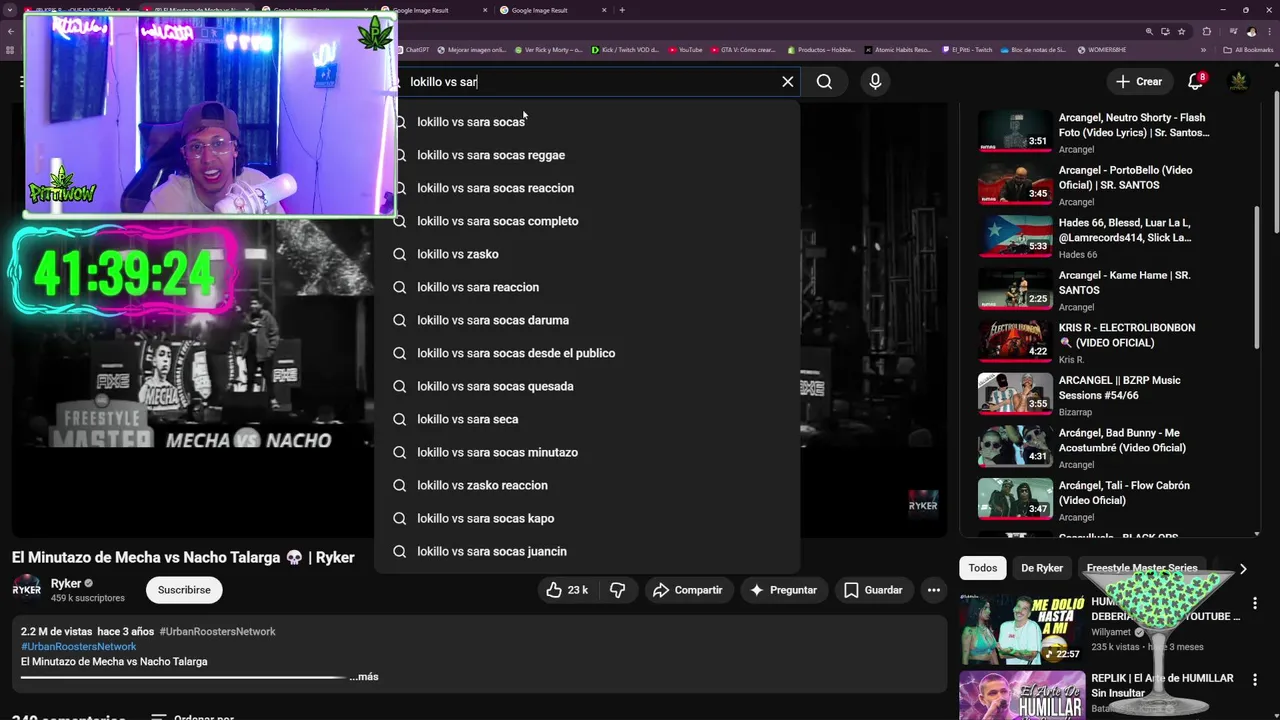Open Arcangel Neutro Shorty Flash Foto thumbnail
Image resolution: width=1280 pixels, height=720 pixels.
pos(1015,130)
